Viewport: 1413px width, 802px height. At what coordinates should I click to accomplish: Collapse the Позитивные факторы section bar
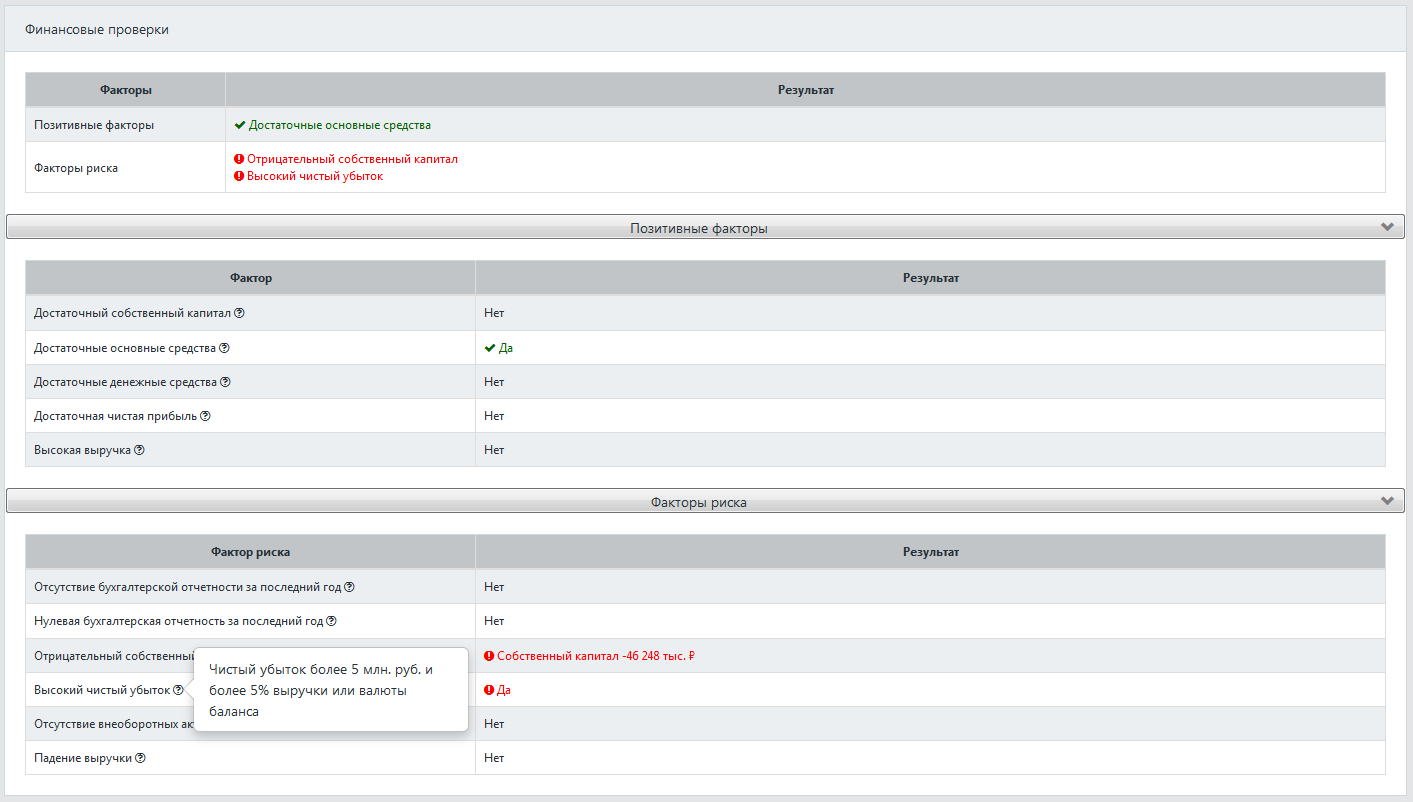pyautogui.click(x=698, y=228)
